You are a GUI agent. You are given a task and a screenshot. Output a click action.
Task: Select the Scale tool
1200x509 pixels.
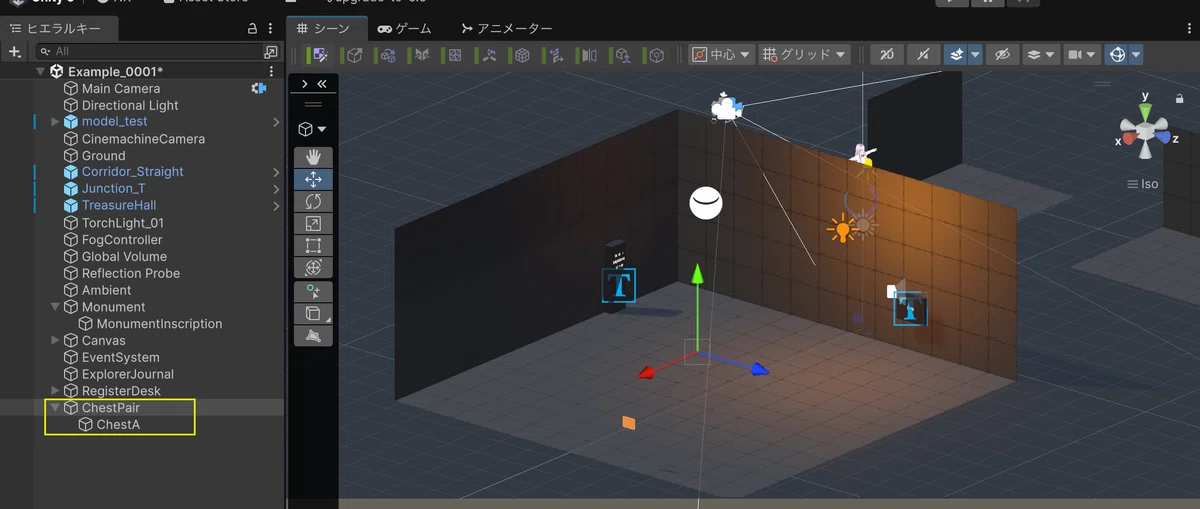point(313,223)
